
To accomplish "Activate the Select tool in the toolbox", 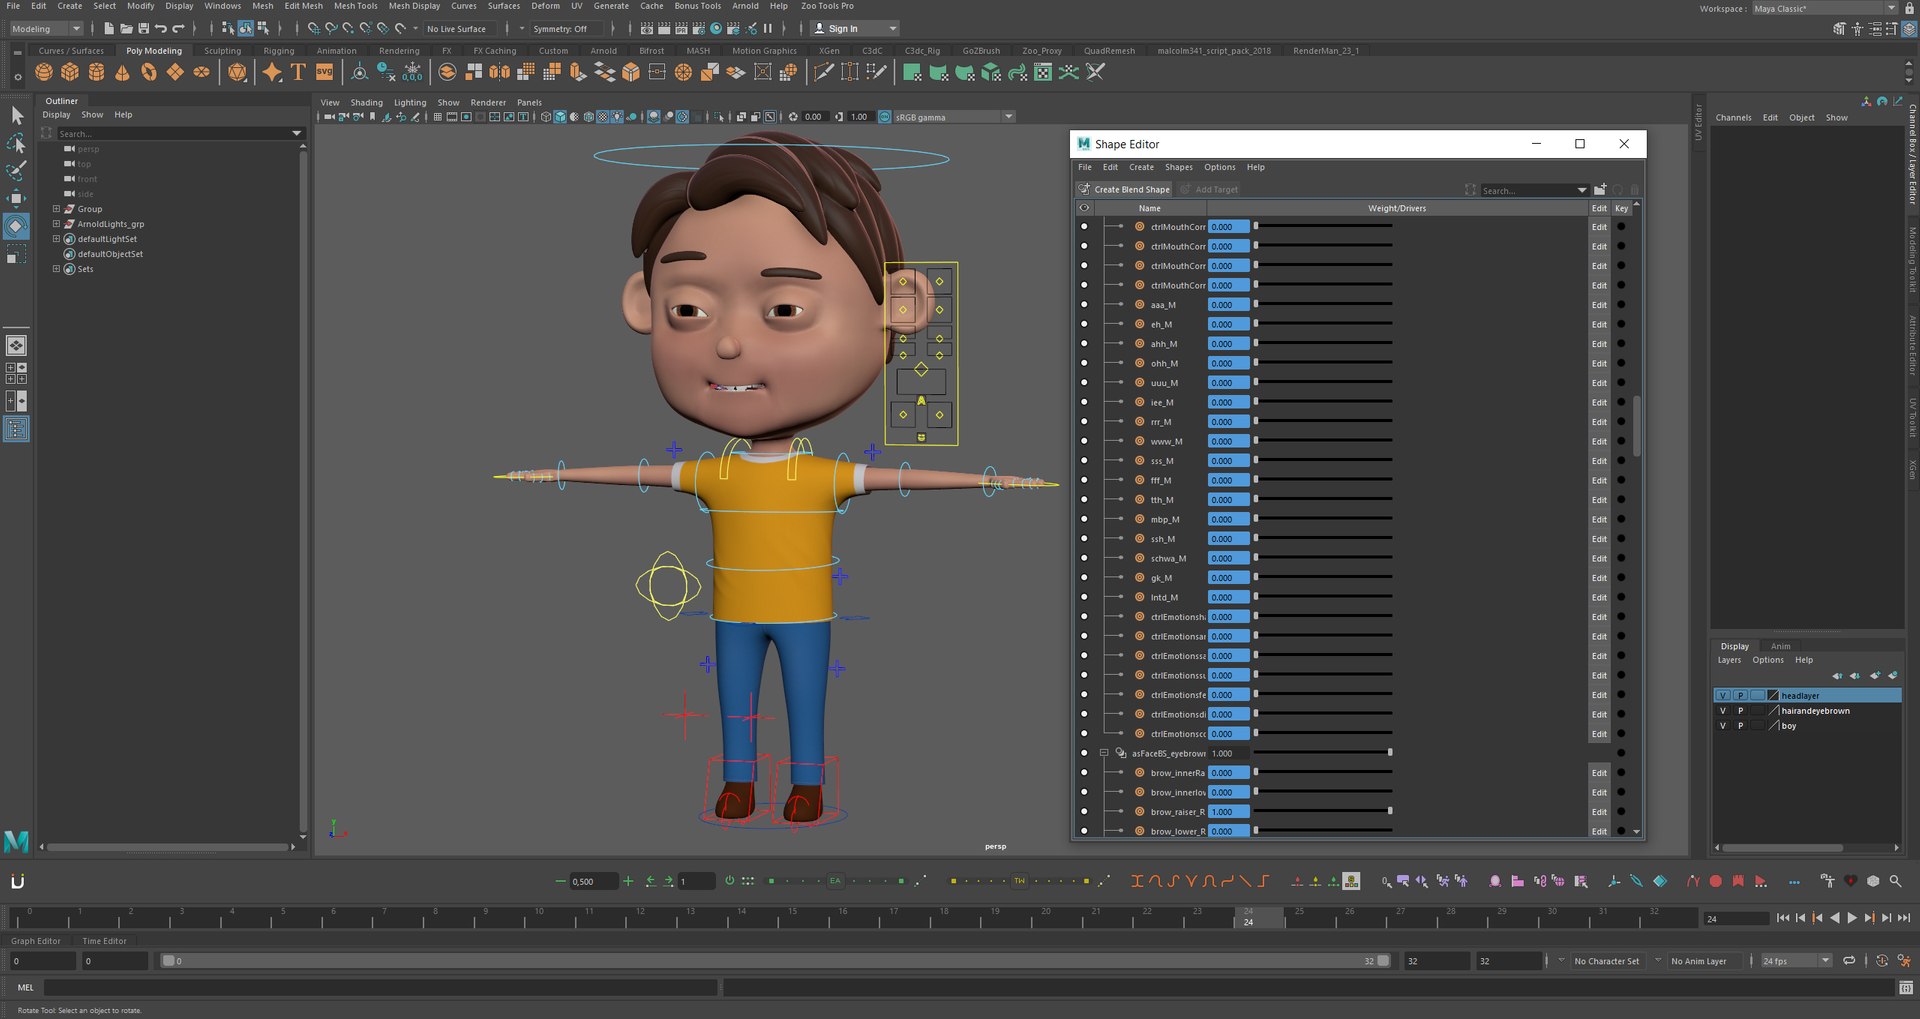I will coord(17,116).
